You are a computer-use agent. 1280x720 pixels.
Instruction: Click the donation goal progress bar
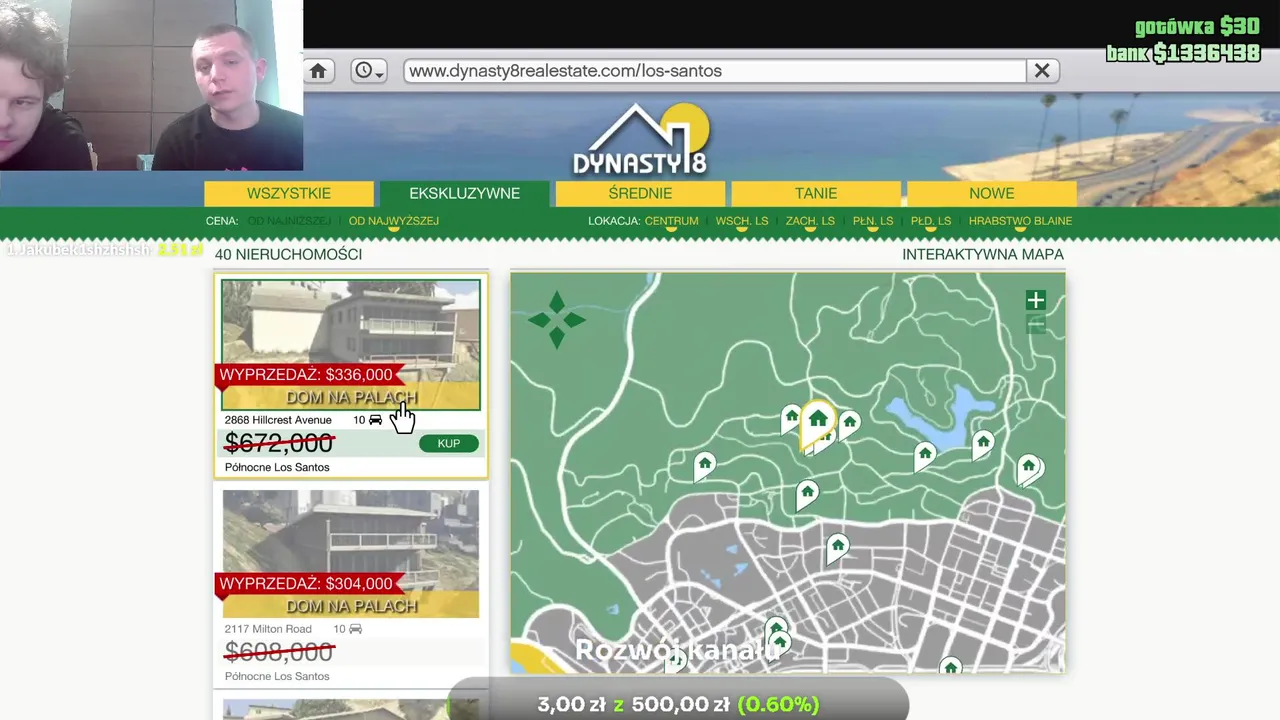click(678, 703)
